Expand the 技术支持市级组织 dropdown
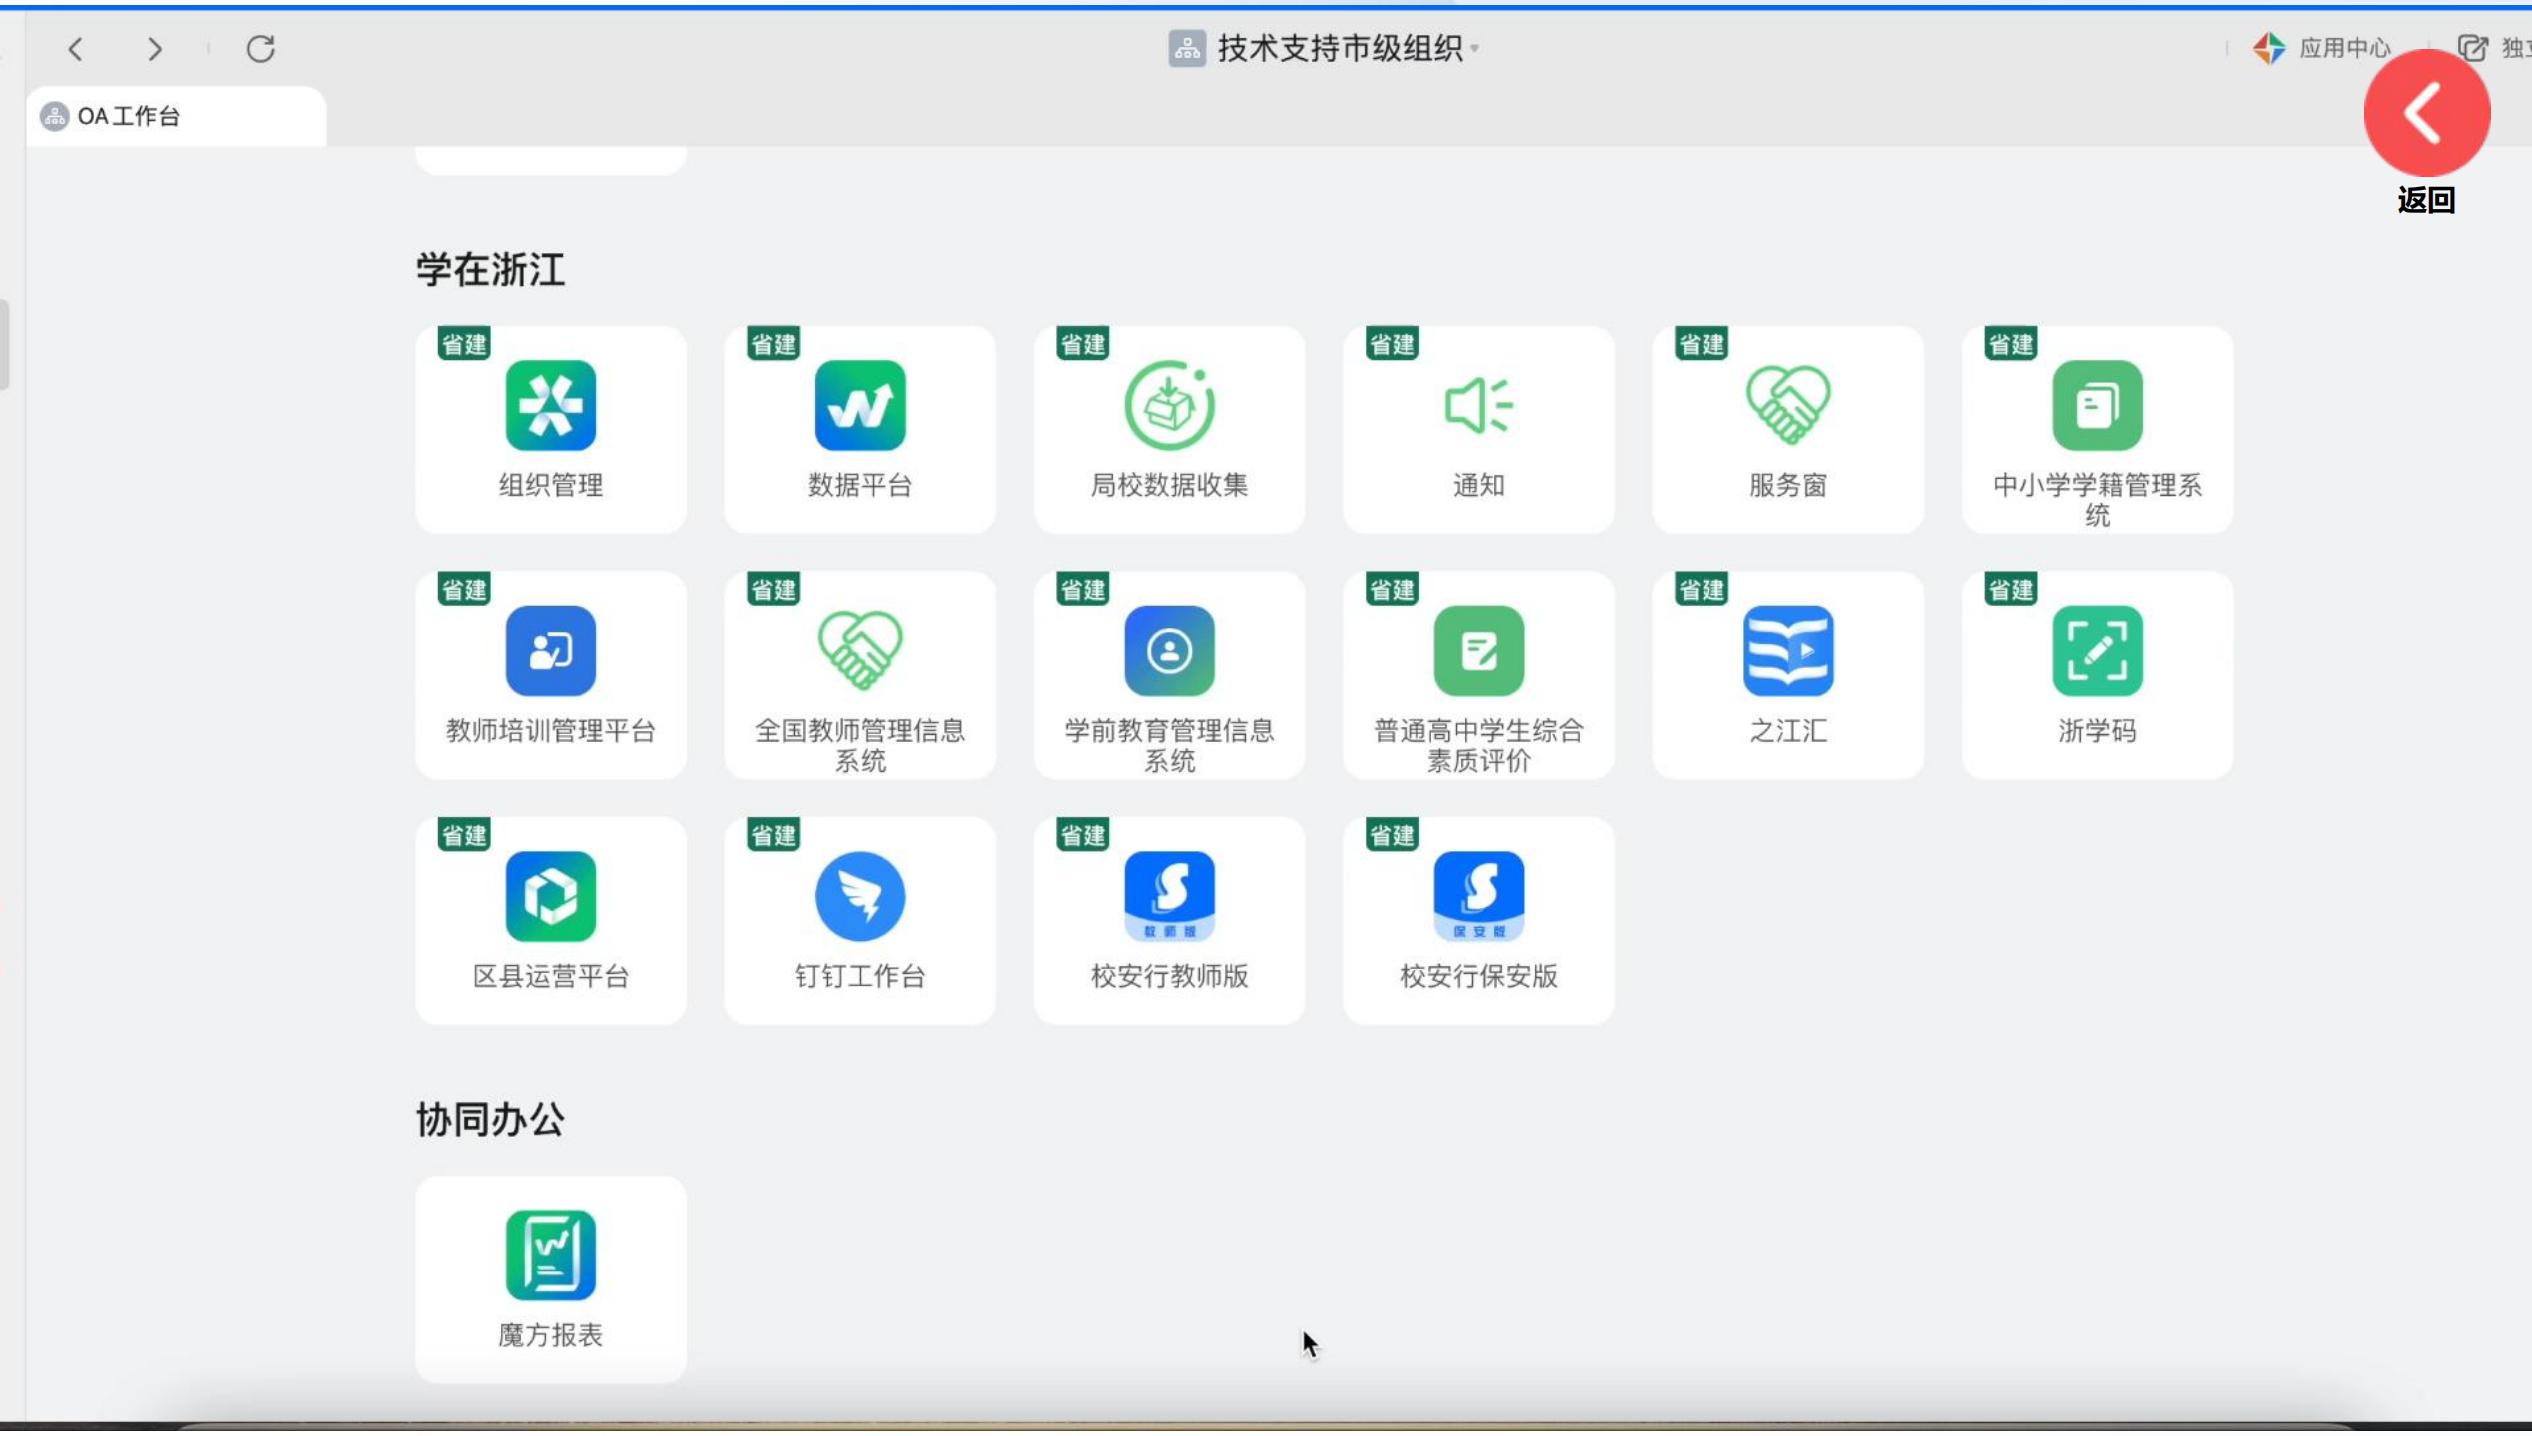This screenshot has height=1436, width=2532. 1475,48
